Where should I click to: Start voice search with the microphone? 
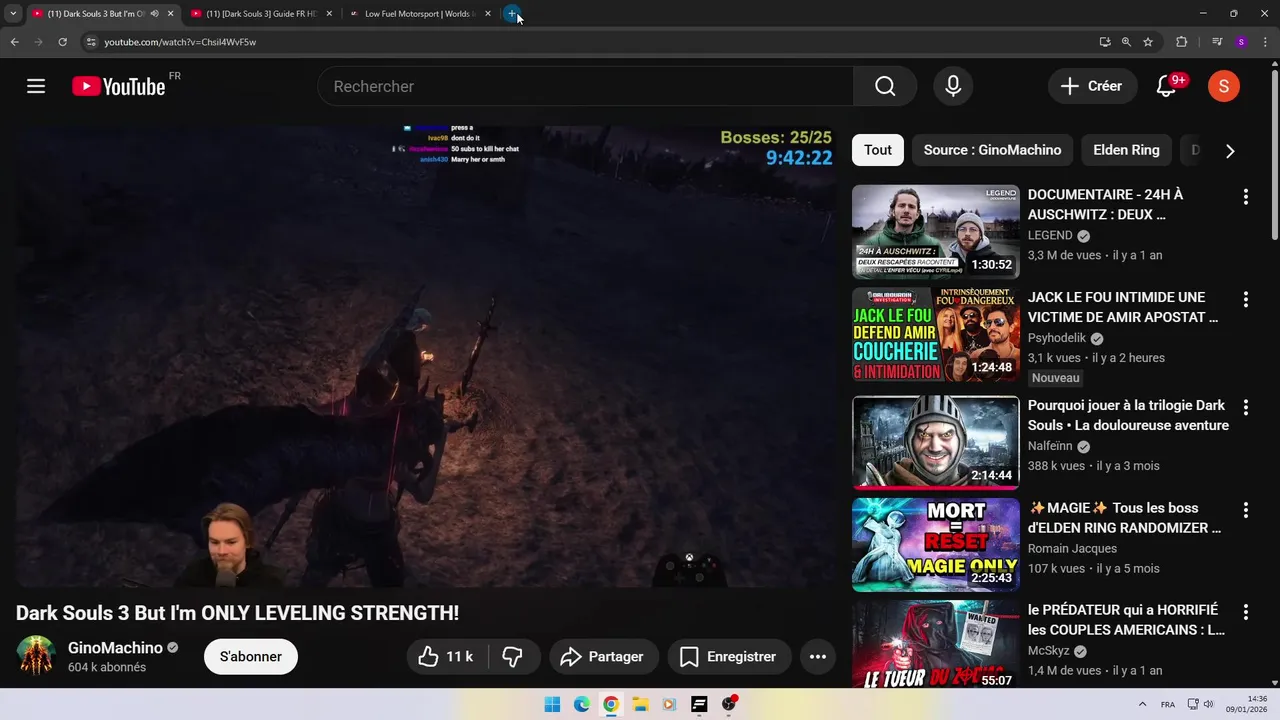point(953,86)
